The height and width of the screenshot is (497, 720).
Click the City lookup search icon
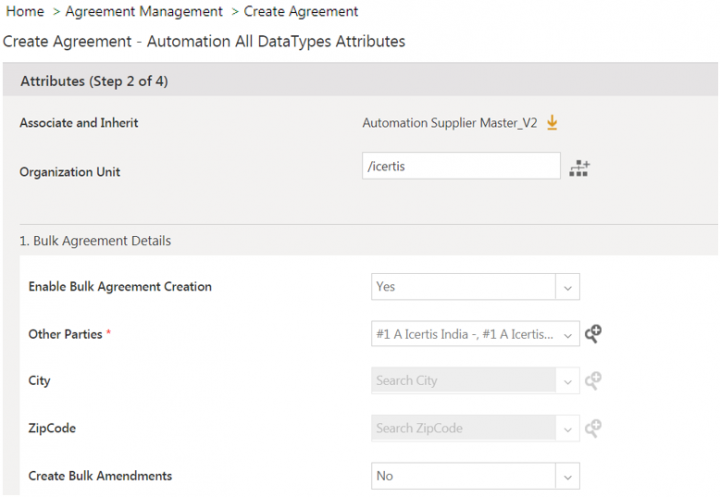pyautogui.click(x=593, y=381)
